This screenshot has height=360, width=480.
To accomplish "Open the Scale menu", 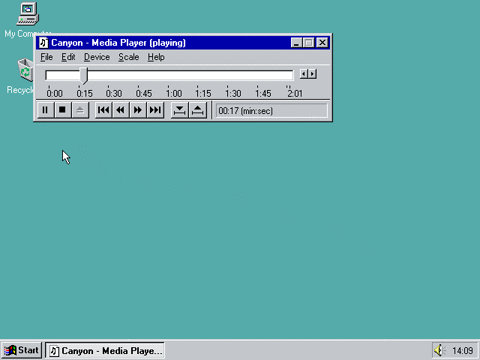I will [x=129, y=57].
